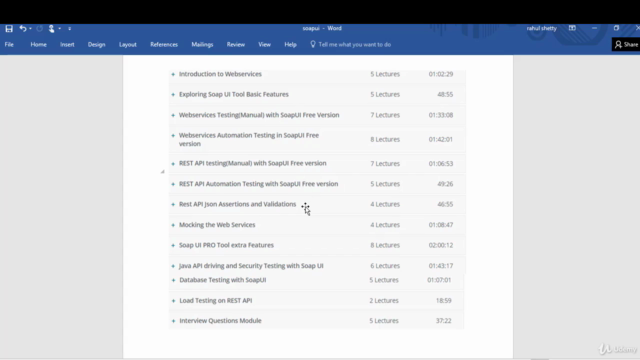
Task: Open the Customize Quick Access Toolbar dropdown
Action: pyautogui.click(x=70, y=29)
